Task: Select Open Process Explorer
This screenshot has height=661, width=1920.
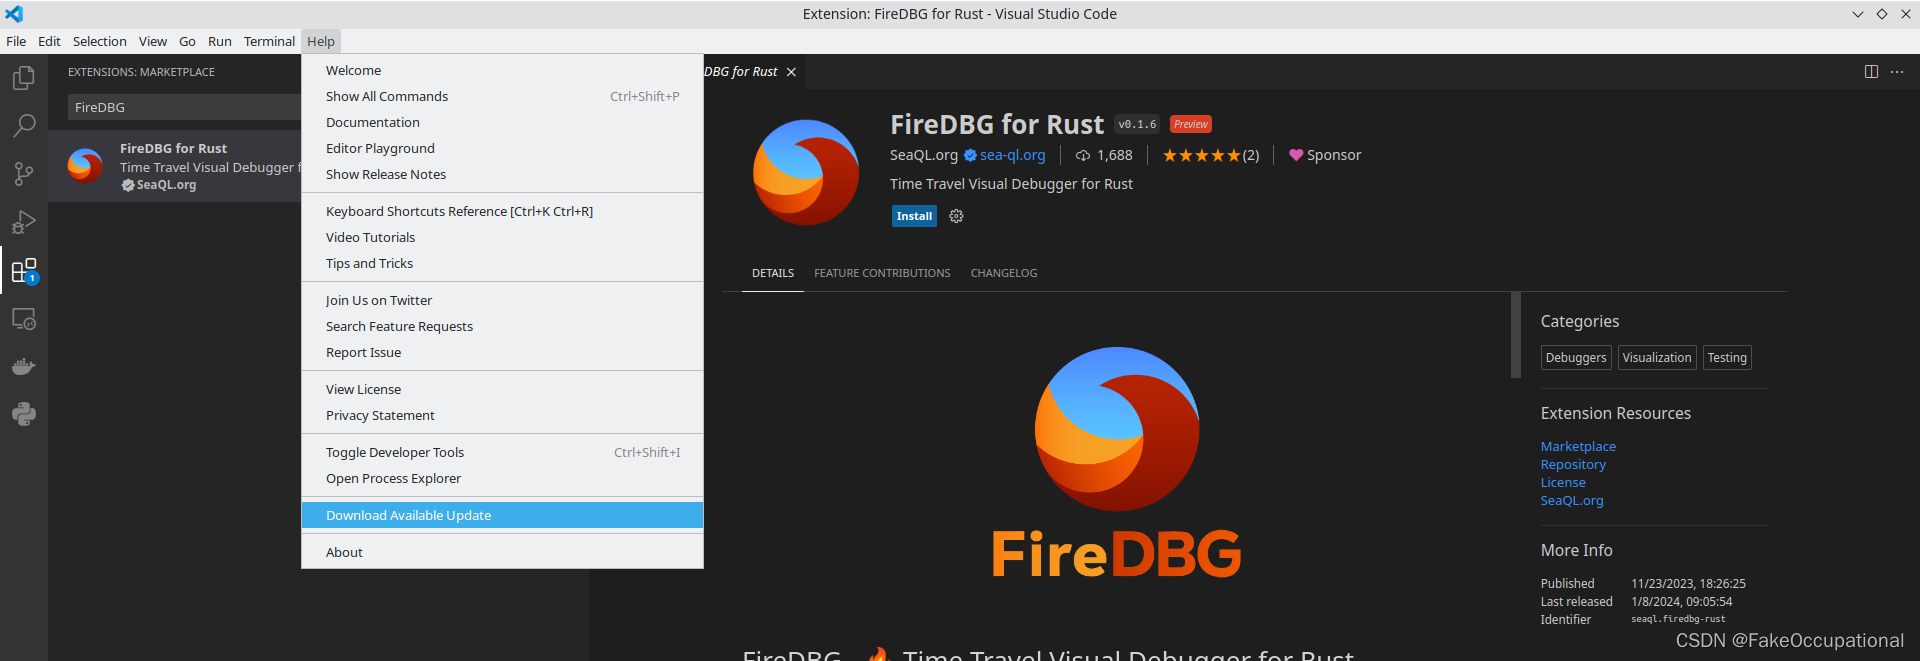Action: [502, 478]
